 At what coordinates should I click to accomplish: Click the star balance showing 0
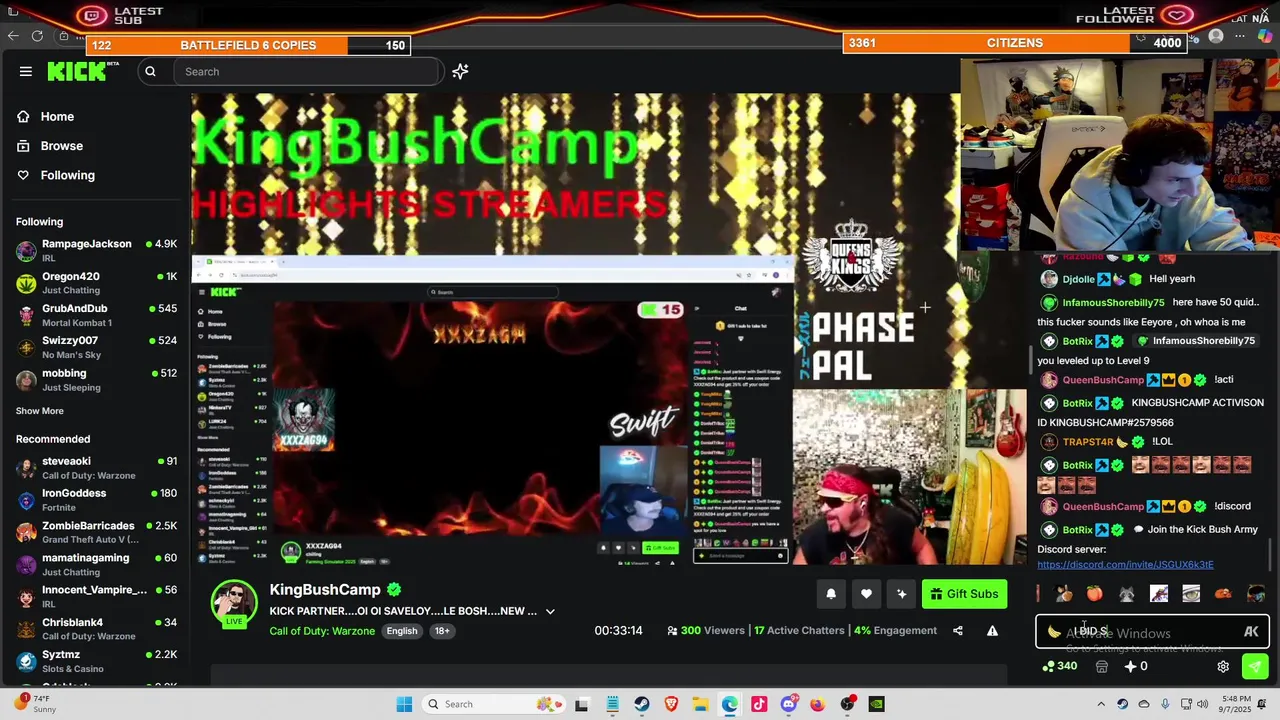pos(1135,666)
